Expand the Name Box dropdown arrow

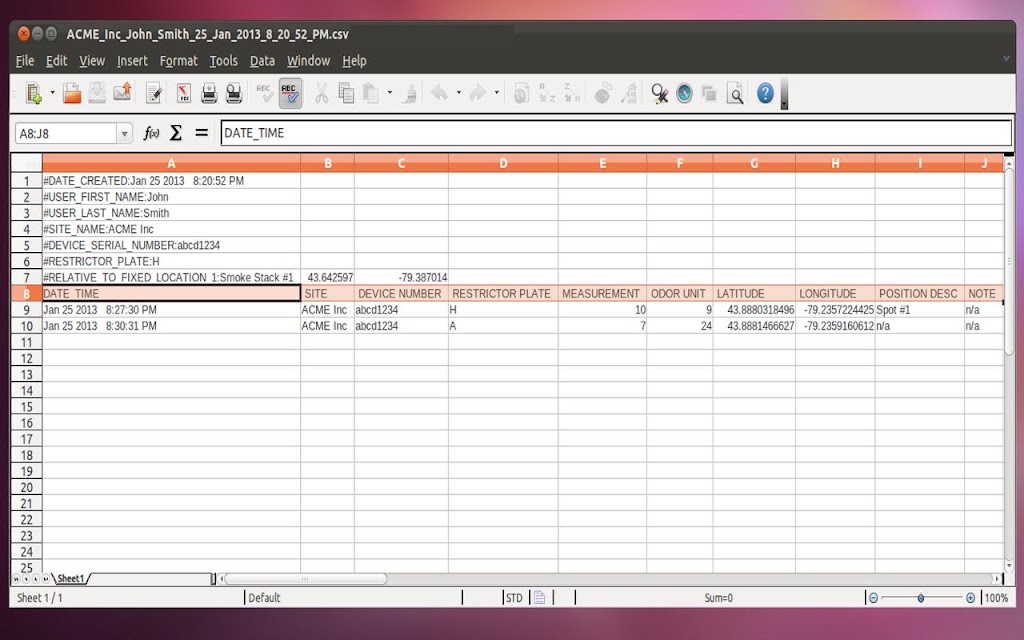coord(124,133)
